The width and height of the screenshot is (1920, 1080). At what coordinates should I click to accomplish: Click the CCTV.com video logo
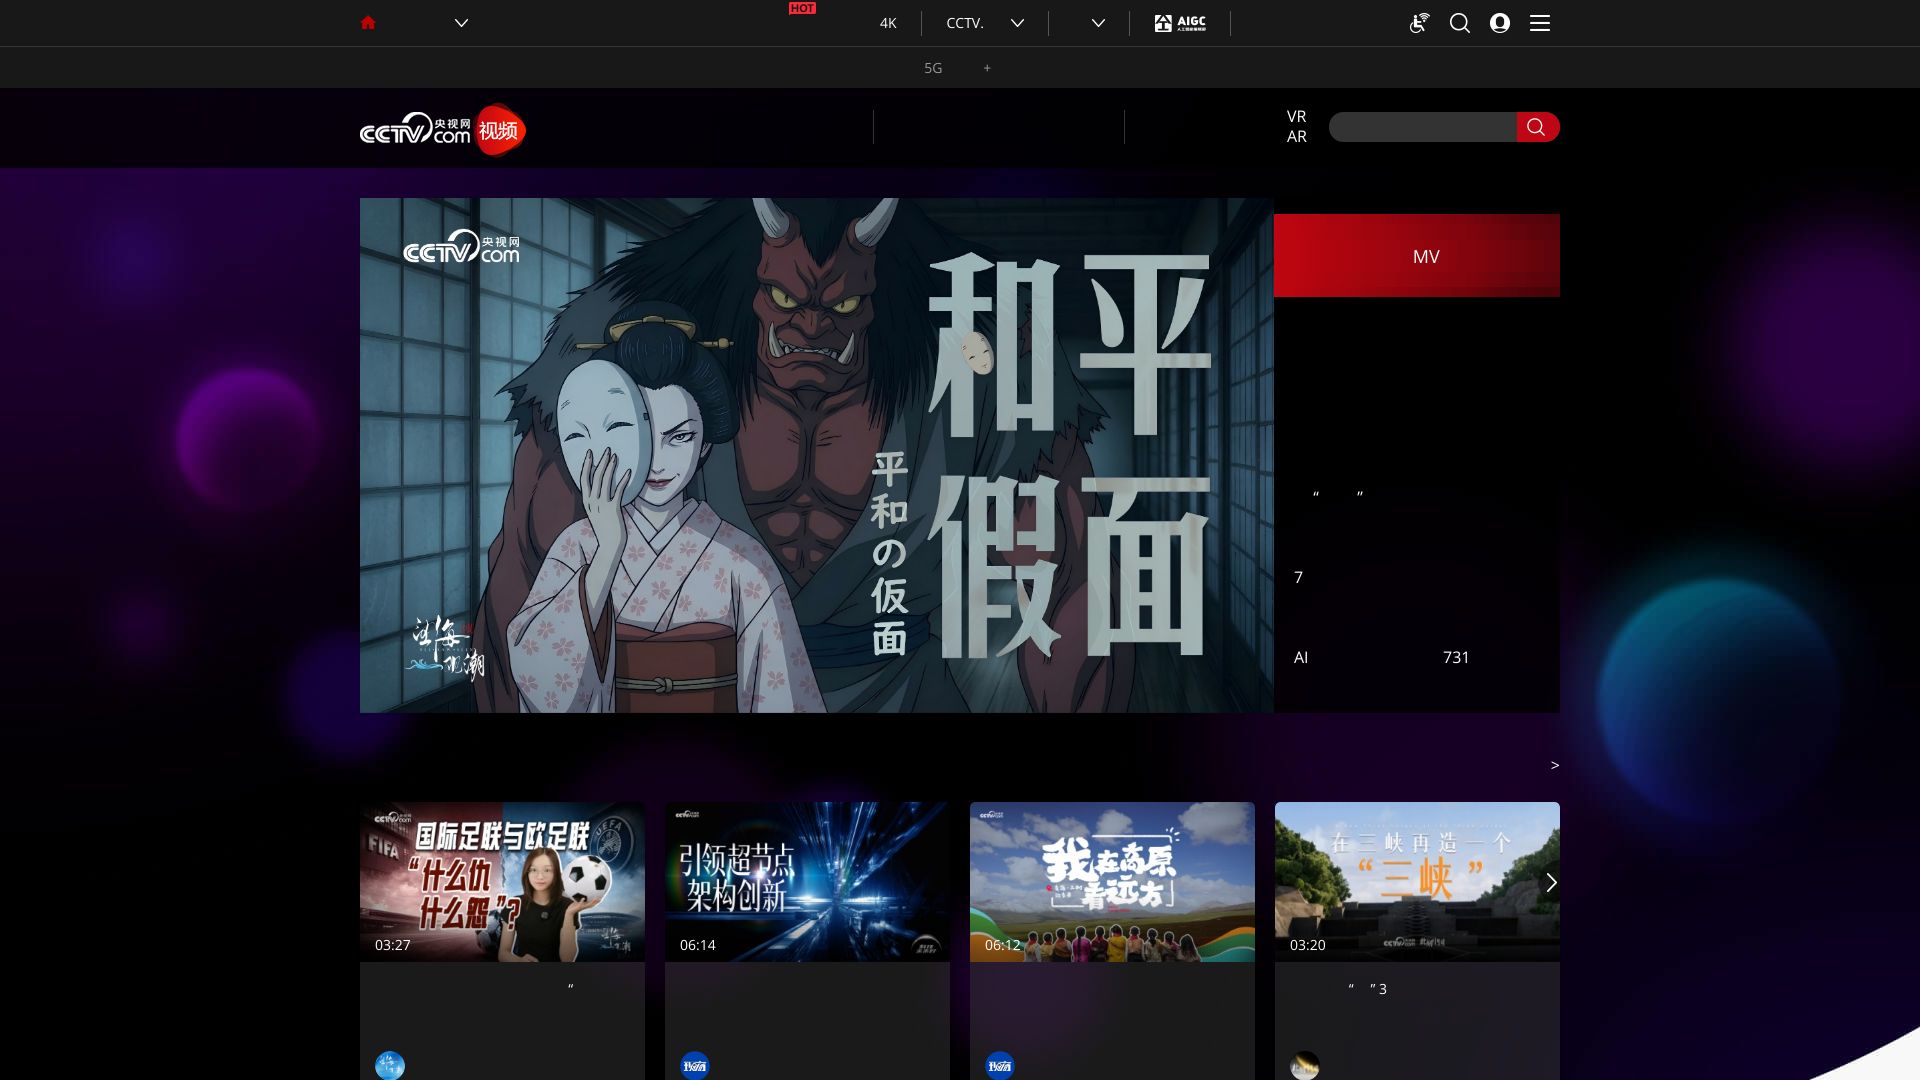click(442, 130)
